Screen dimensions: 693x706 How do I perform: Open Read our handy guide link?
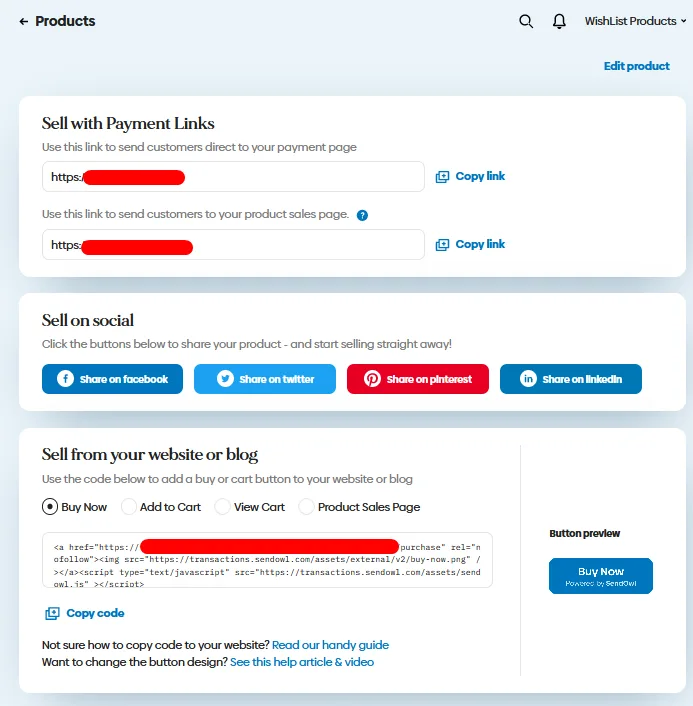(330, 645)
